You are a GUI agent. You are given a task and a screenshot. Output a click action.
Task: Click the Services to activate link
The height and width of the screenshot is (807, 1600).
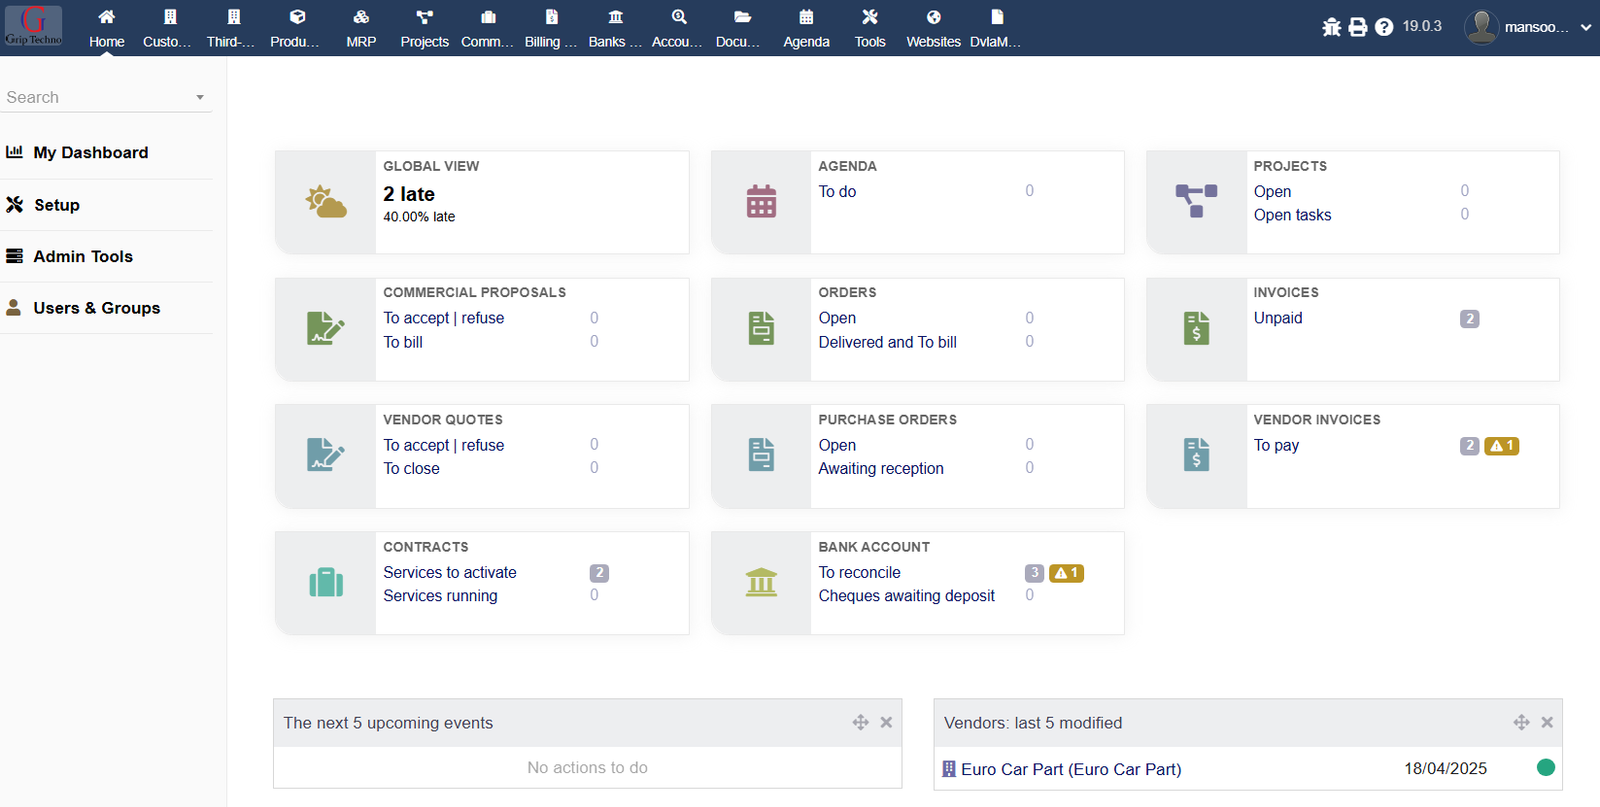(x=450, y=572)
